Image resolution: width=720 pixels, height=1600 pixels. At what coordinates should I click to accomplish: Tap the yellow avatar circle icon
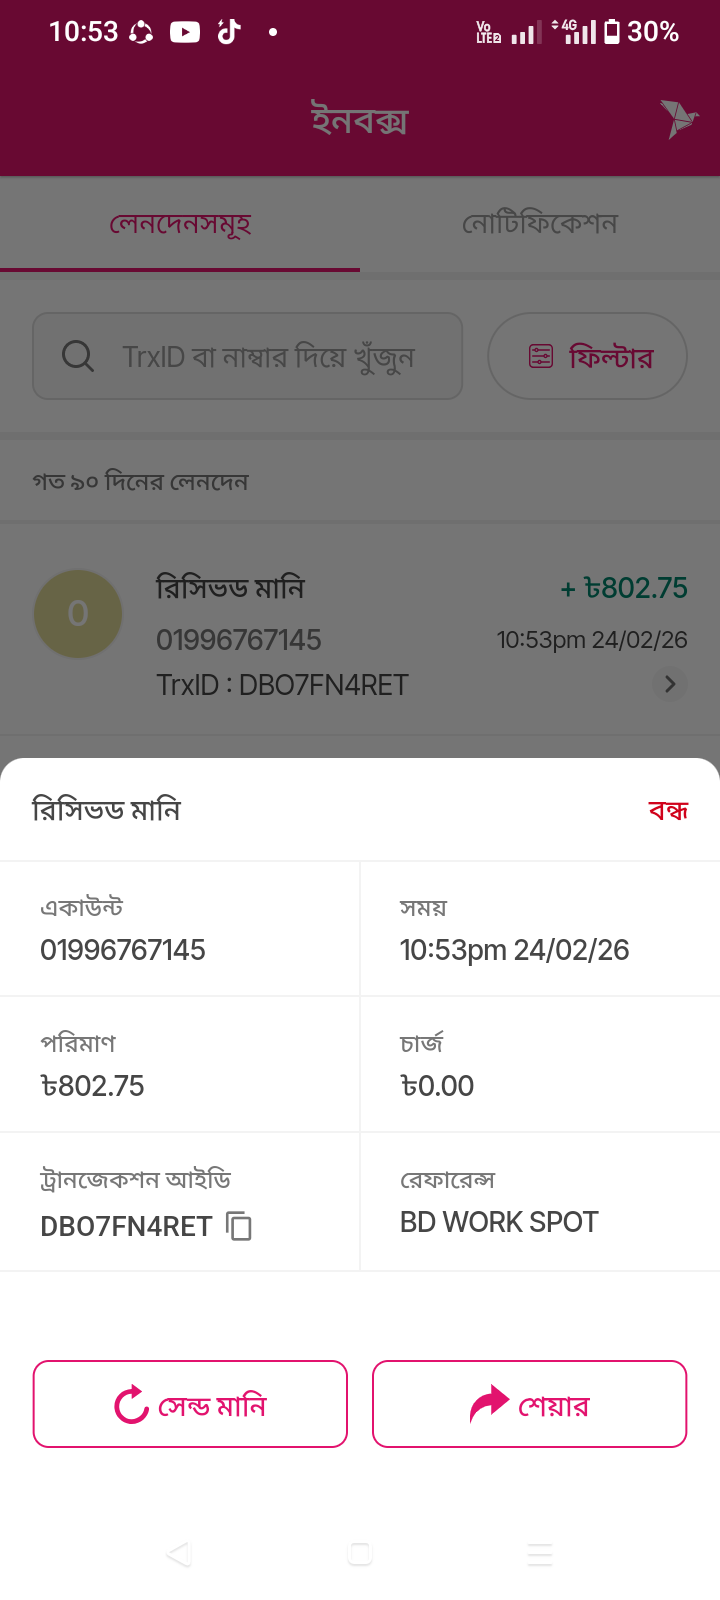coord(78,614)
